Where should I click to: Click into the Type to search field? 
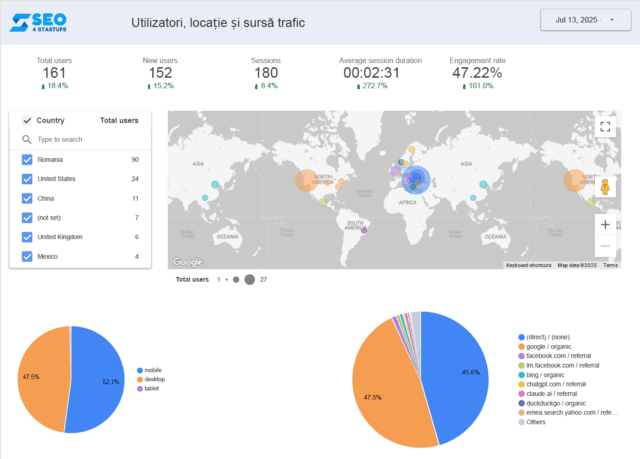point(85,140)
